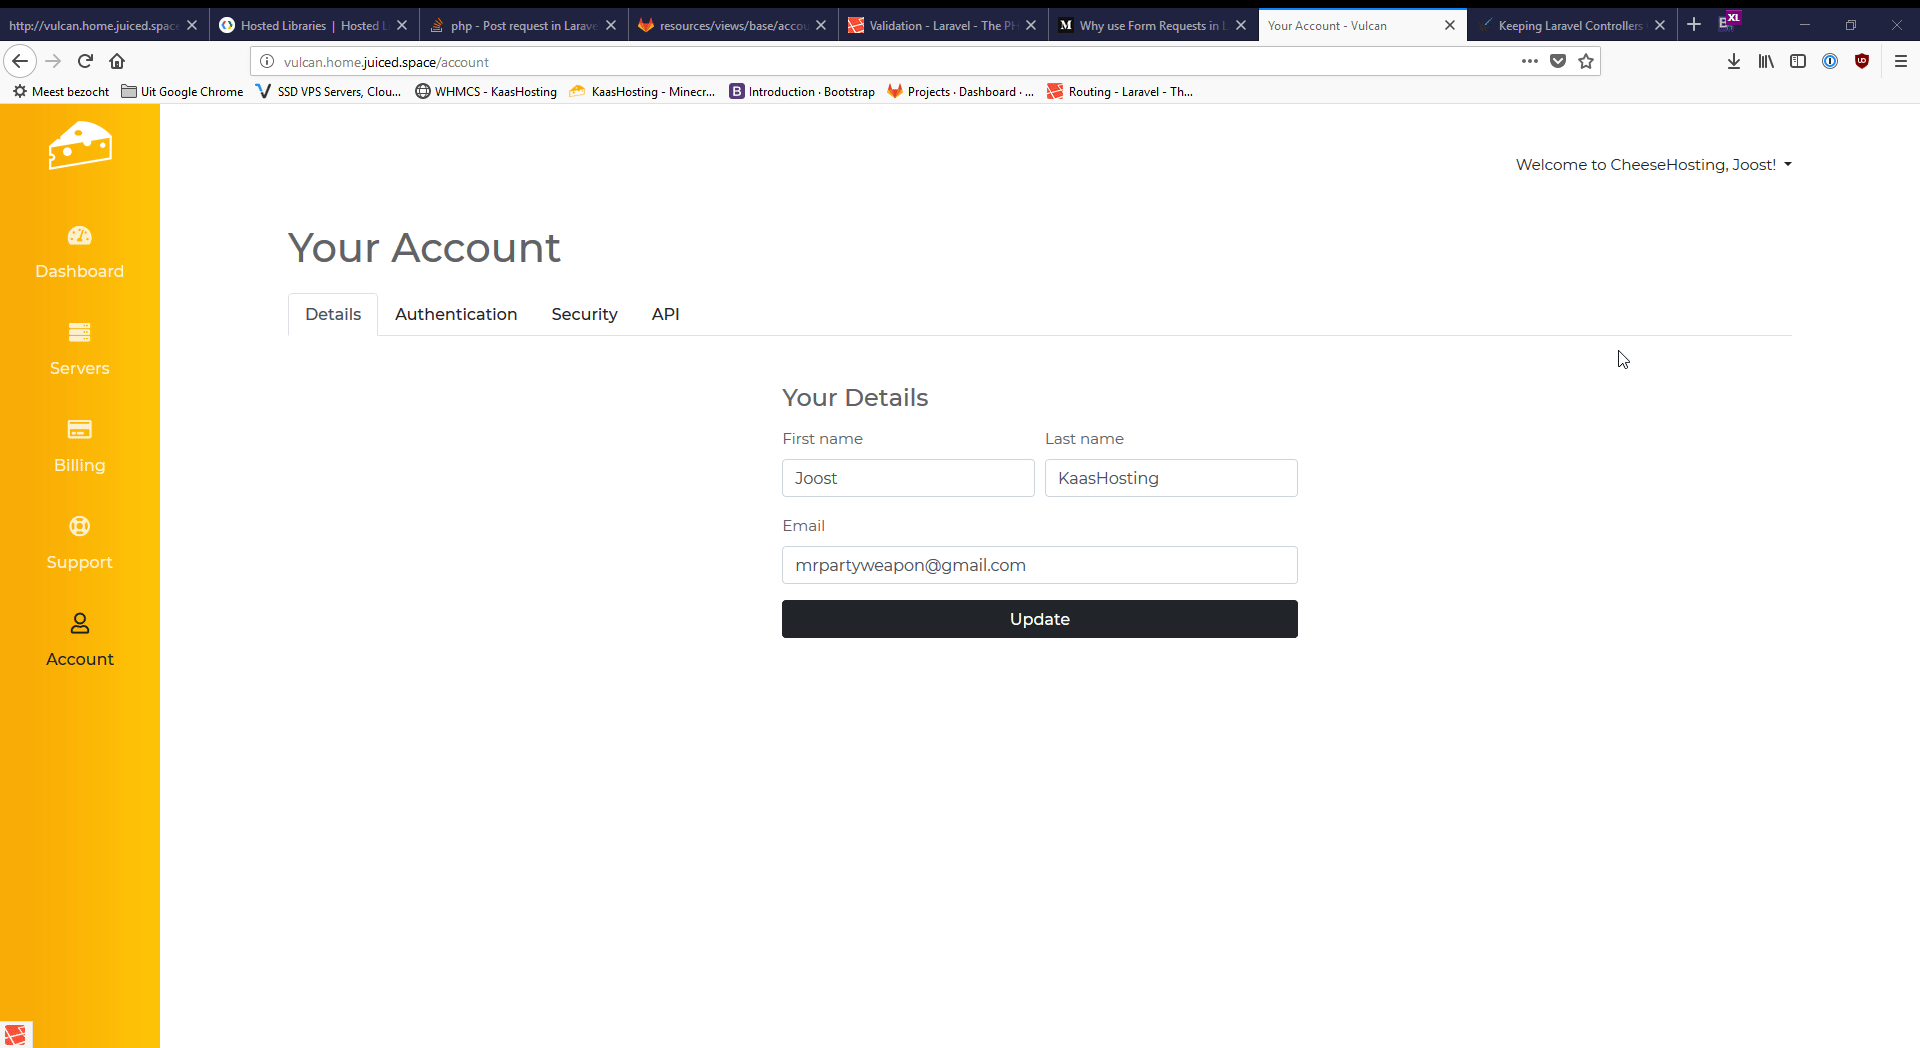
Task: Open the Firefox hamburger menu
Action: click(x=1901, y=62)
